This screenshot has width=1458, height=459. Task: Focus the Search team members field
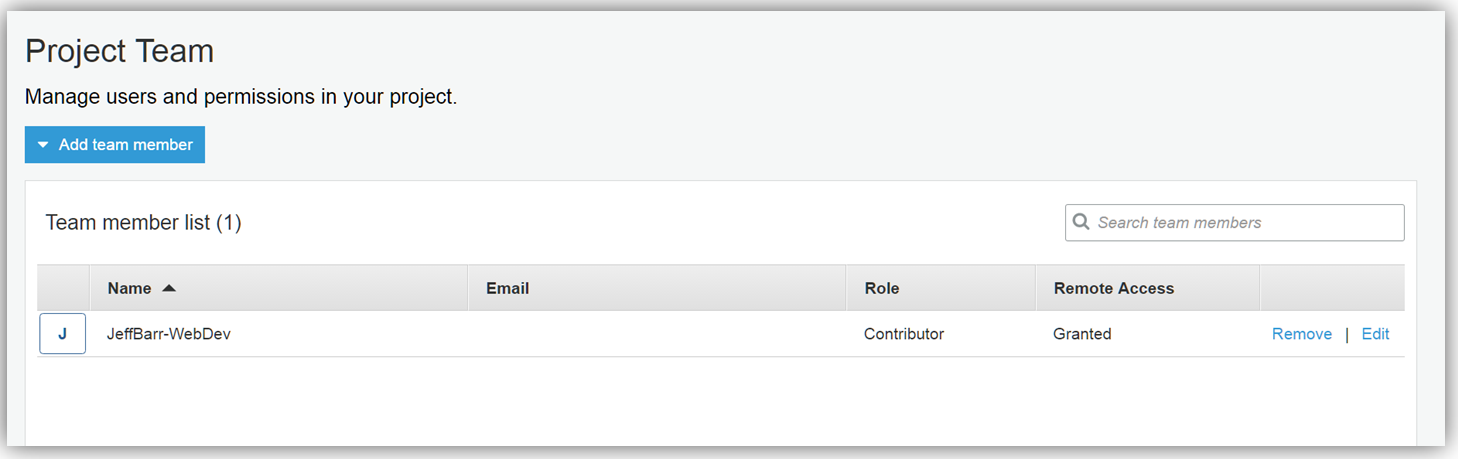coord(1245,222)
